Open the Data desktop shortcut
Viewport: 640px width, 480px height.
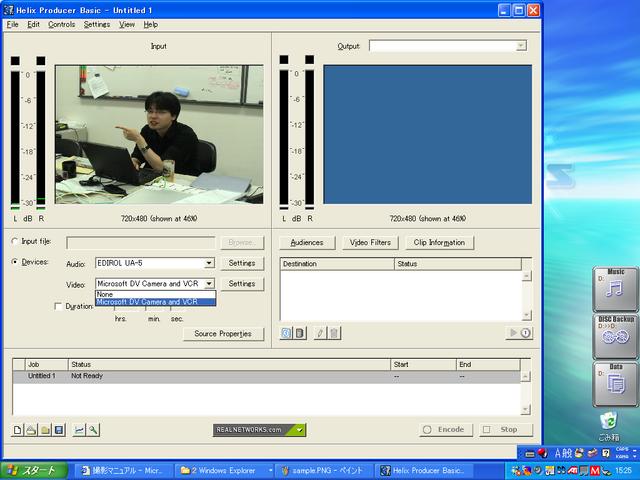click(x=615, y=383)
